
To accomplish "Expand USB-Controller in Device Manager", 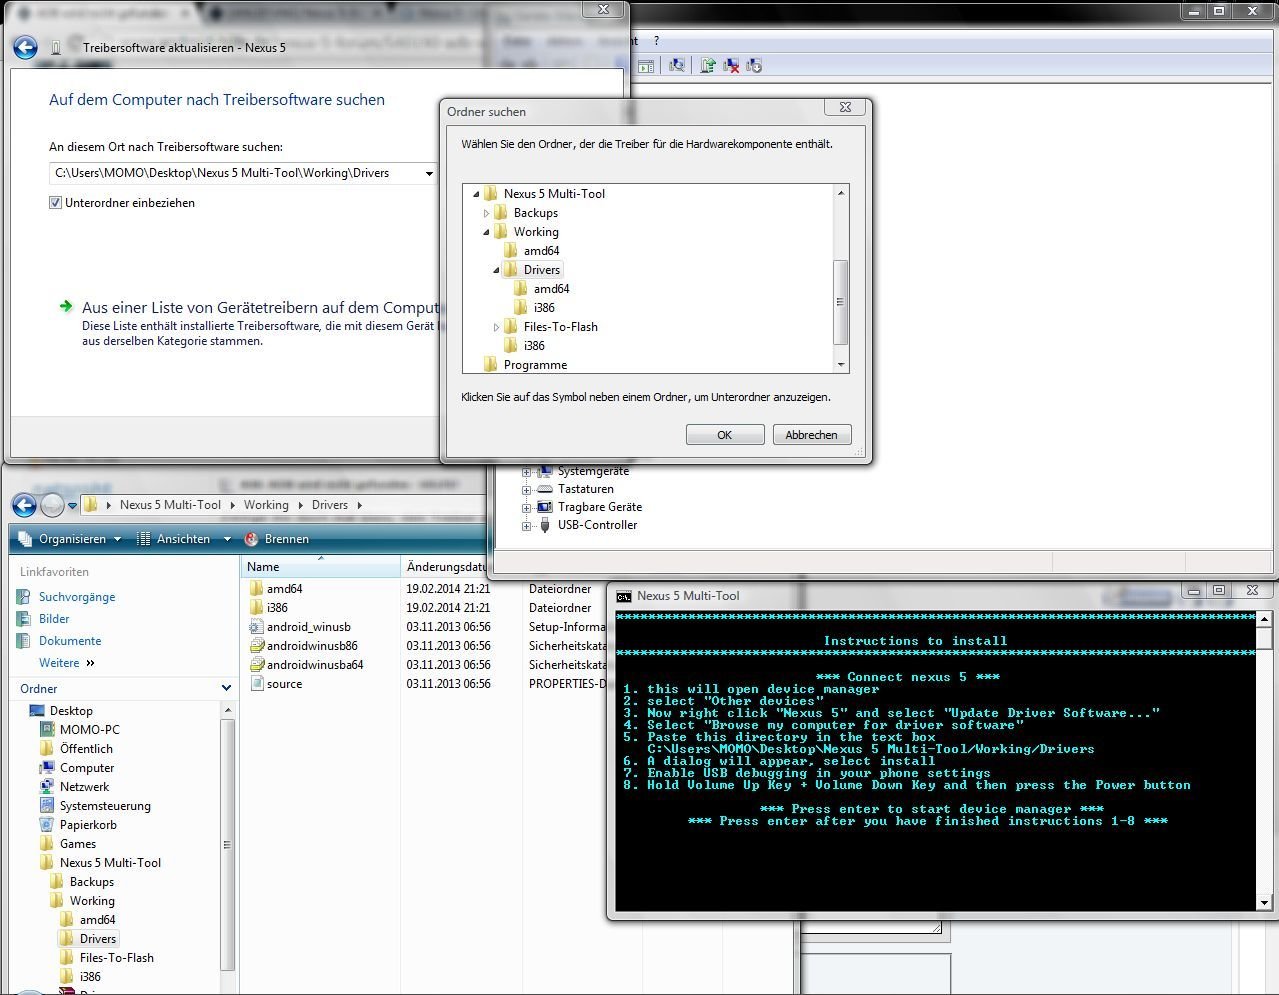I will click(x=526, y=526).
